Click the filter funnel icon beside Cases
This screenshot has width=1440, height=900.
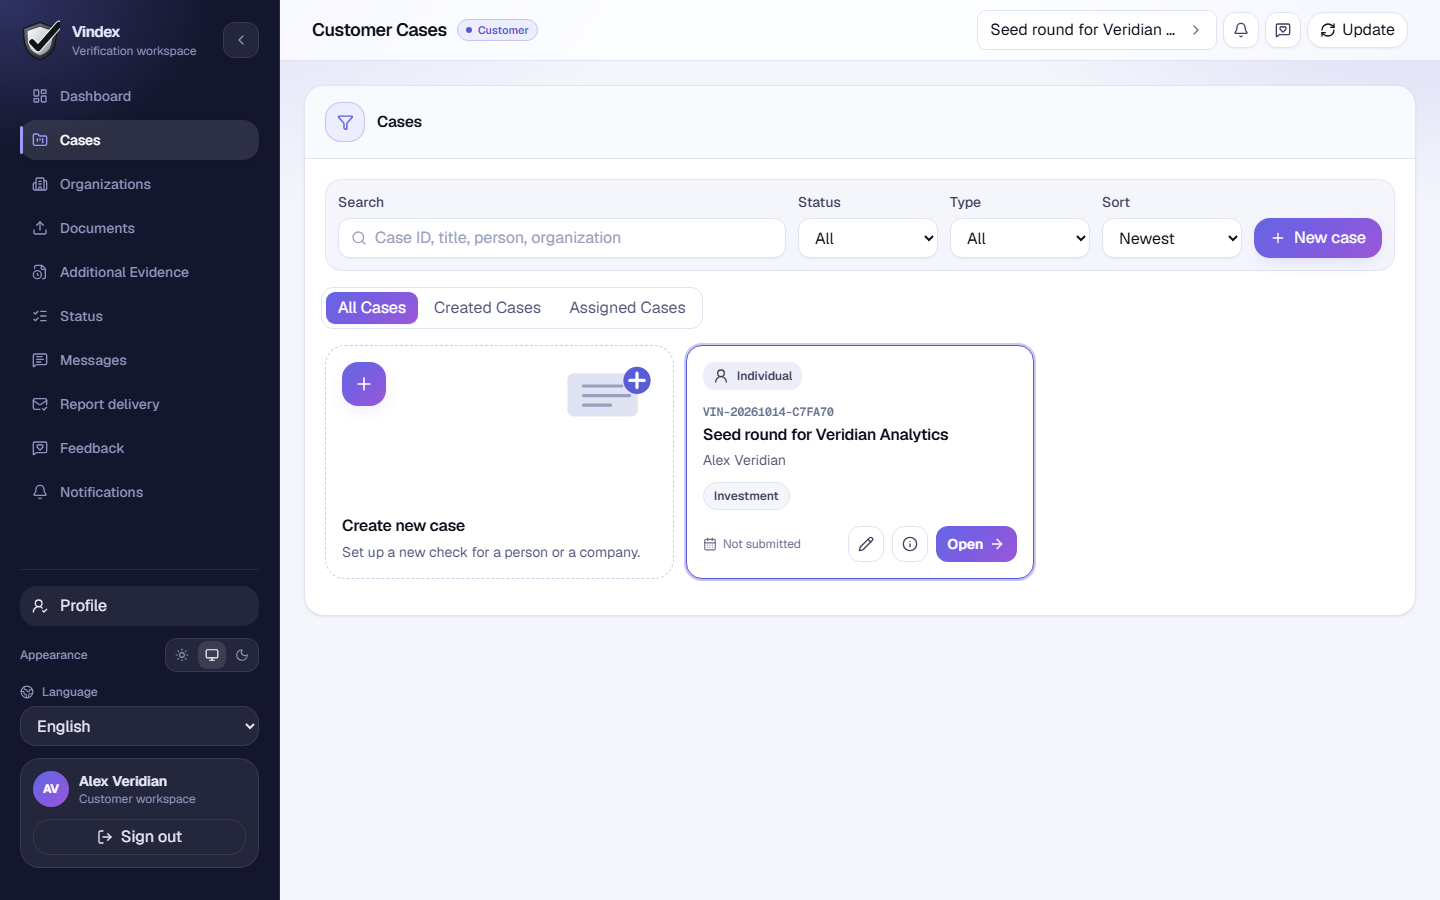coord(345,122)
